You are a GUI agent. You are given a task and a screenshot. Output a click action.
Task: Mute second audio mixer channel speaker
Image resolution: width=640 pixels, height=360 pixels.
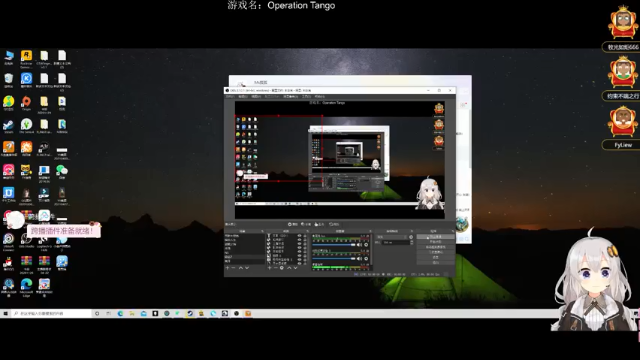pos(359,259)
